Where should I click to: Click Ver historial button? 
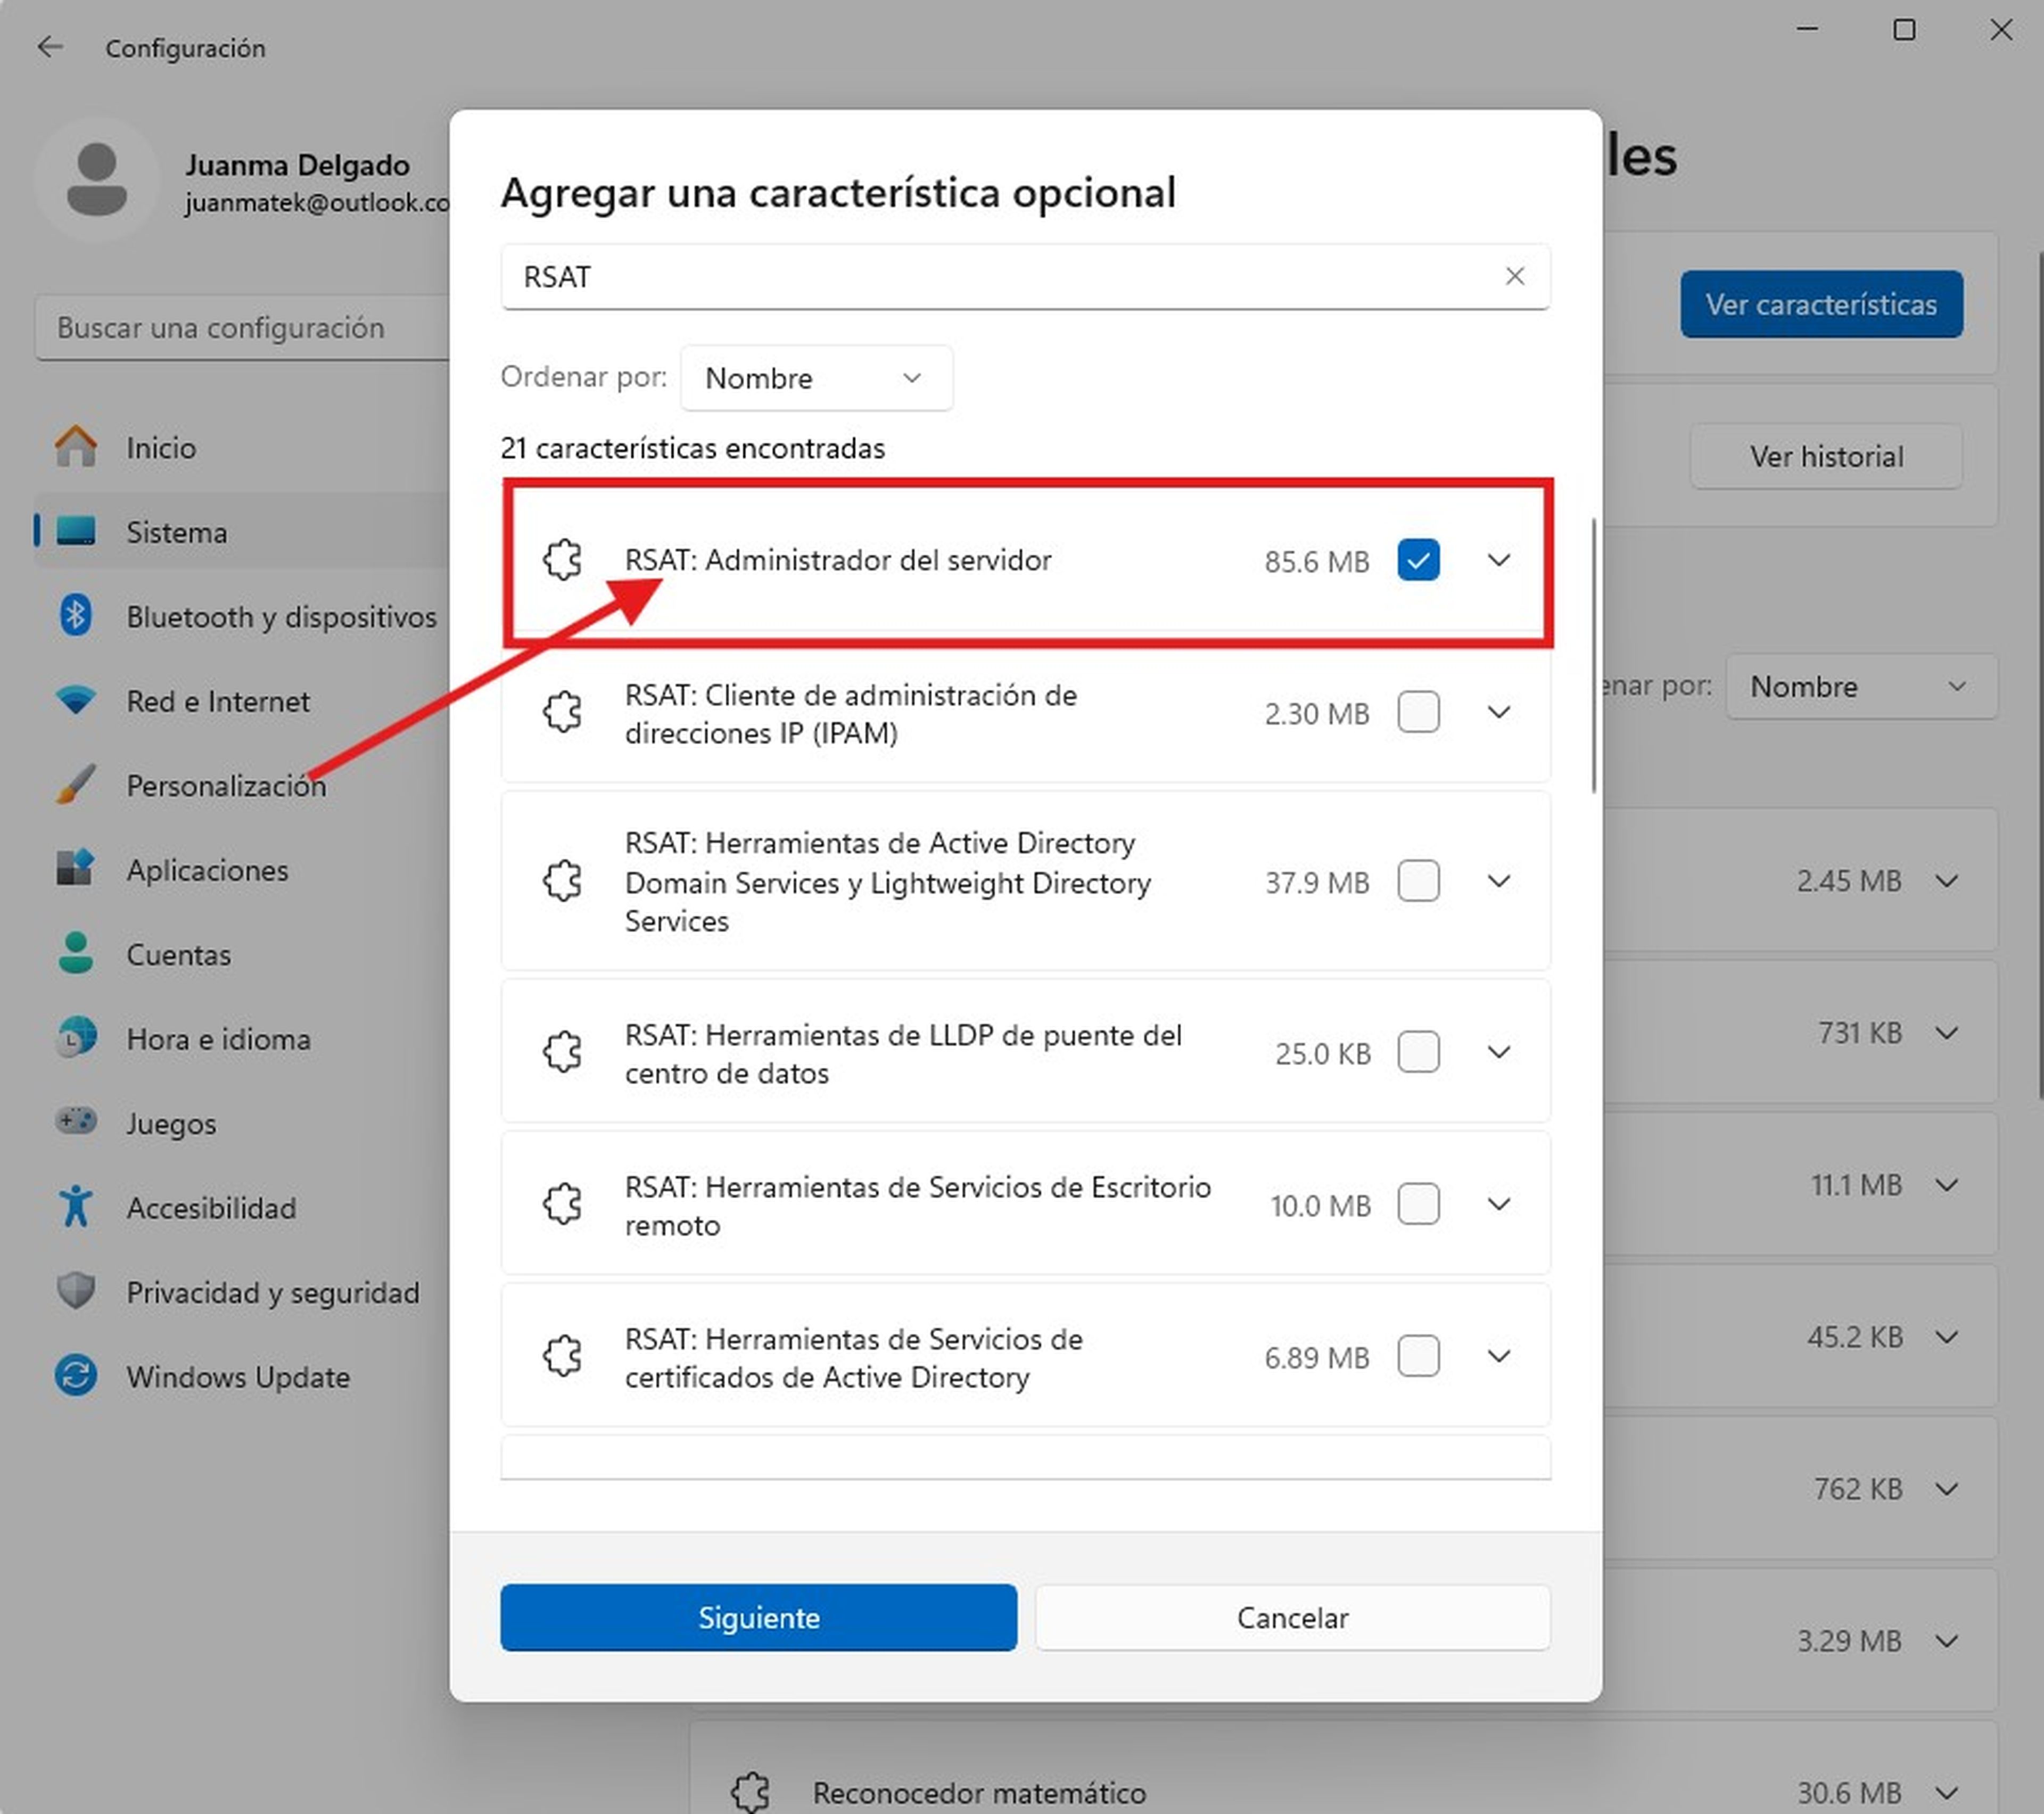pos(1826,456)
